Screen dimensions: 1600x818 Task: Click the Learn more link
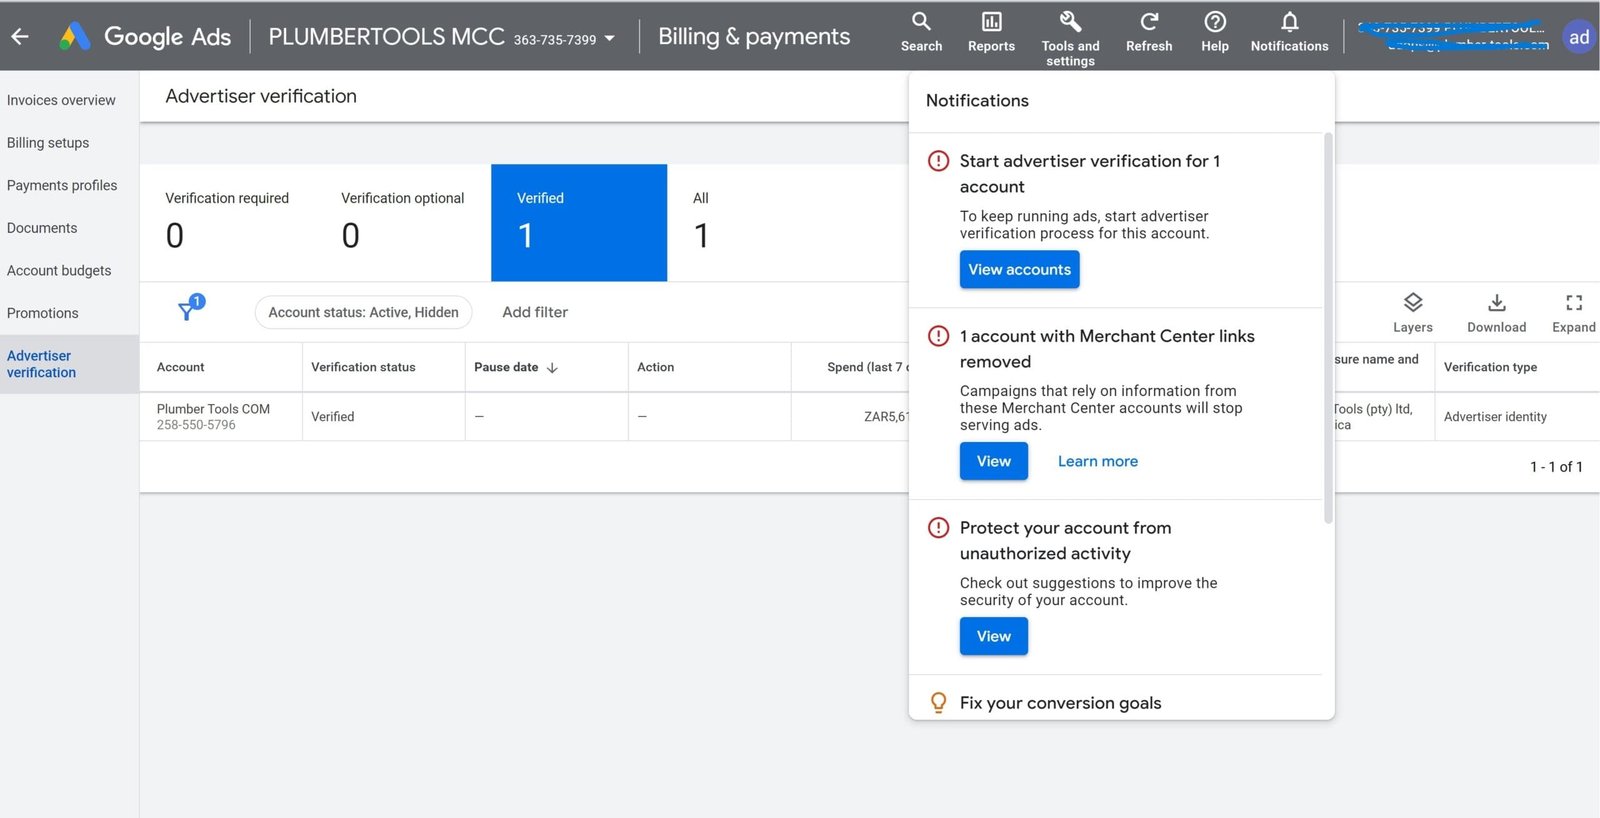pyautogui.click(x=1097, y=461)
